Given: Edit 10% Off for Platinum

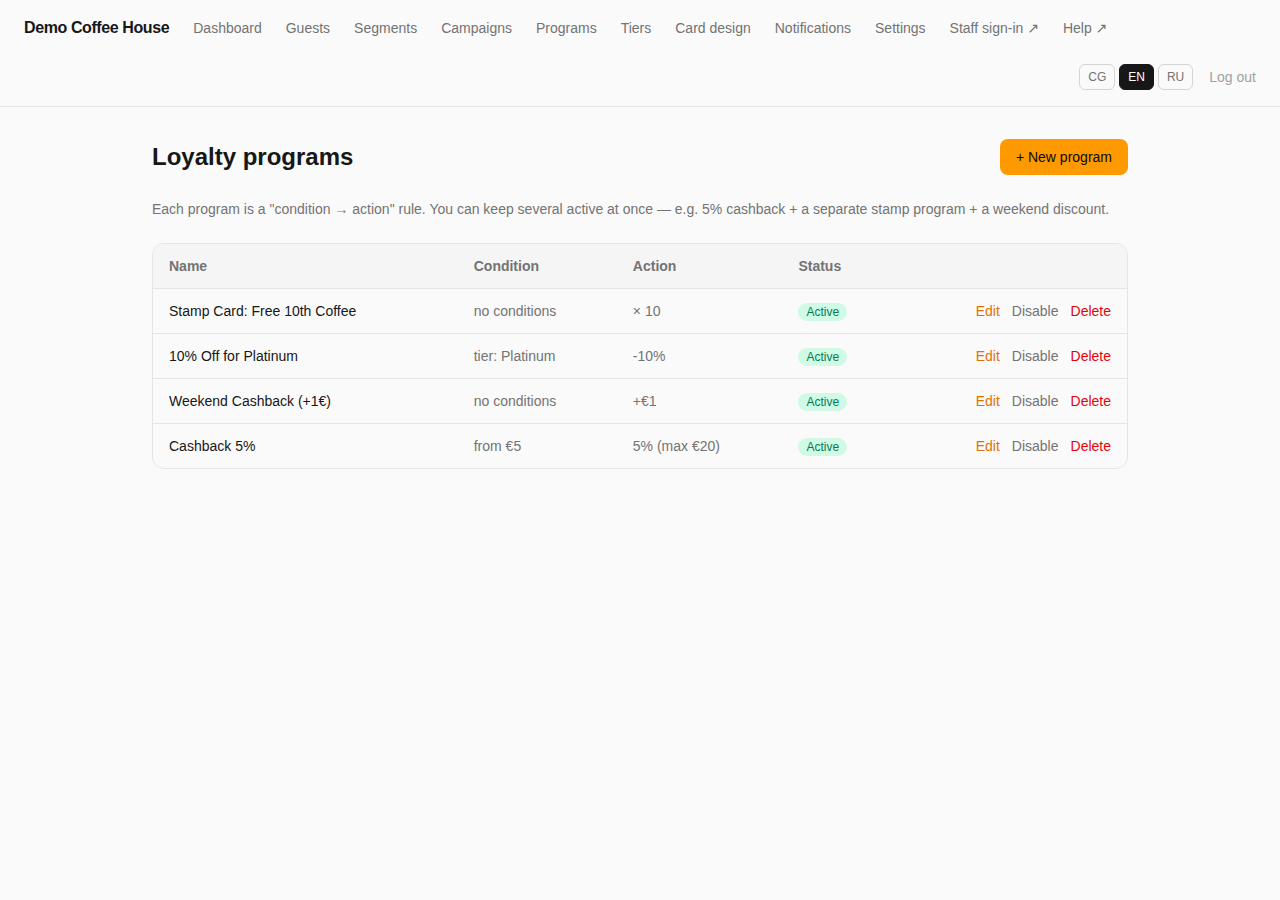Looking at the screenshot, I should [987, 356].
